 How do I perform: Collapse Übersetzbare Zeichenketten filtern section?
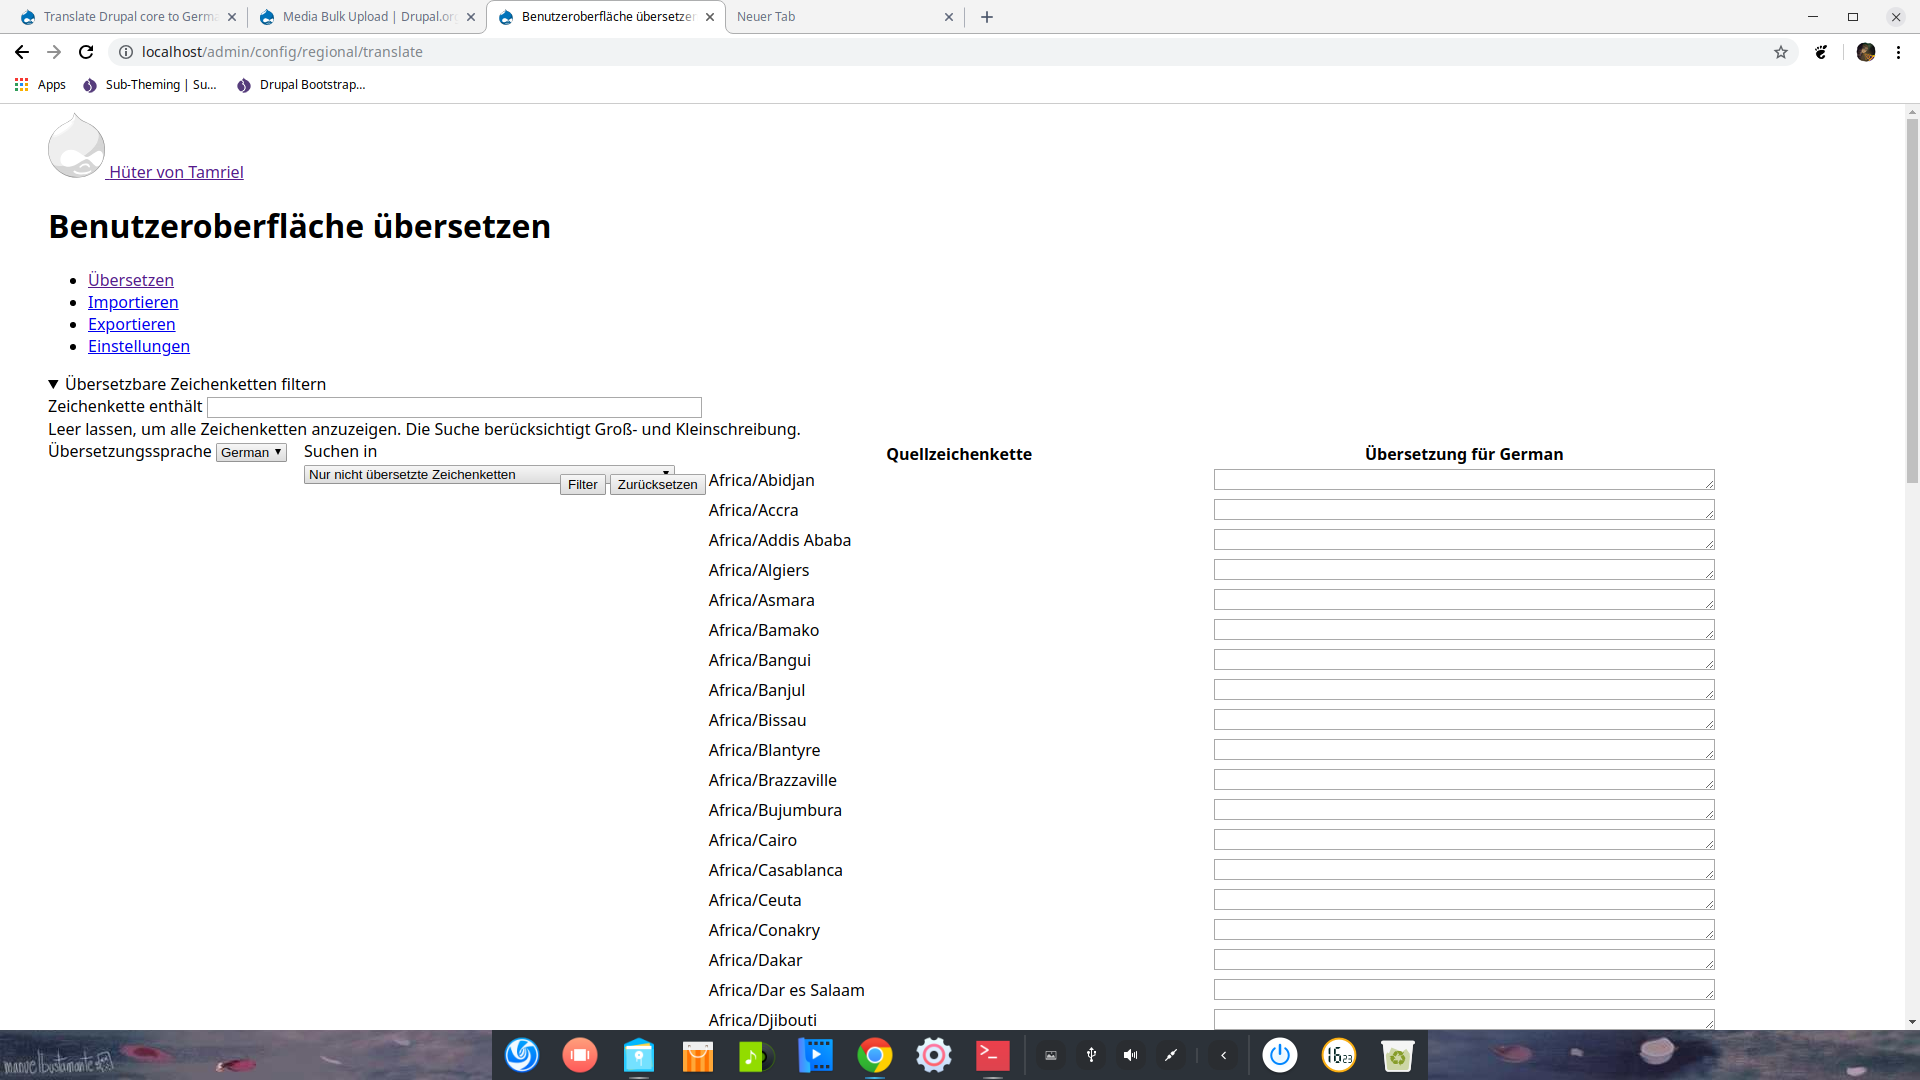(x=54, y=384)
